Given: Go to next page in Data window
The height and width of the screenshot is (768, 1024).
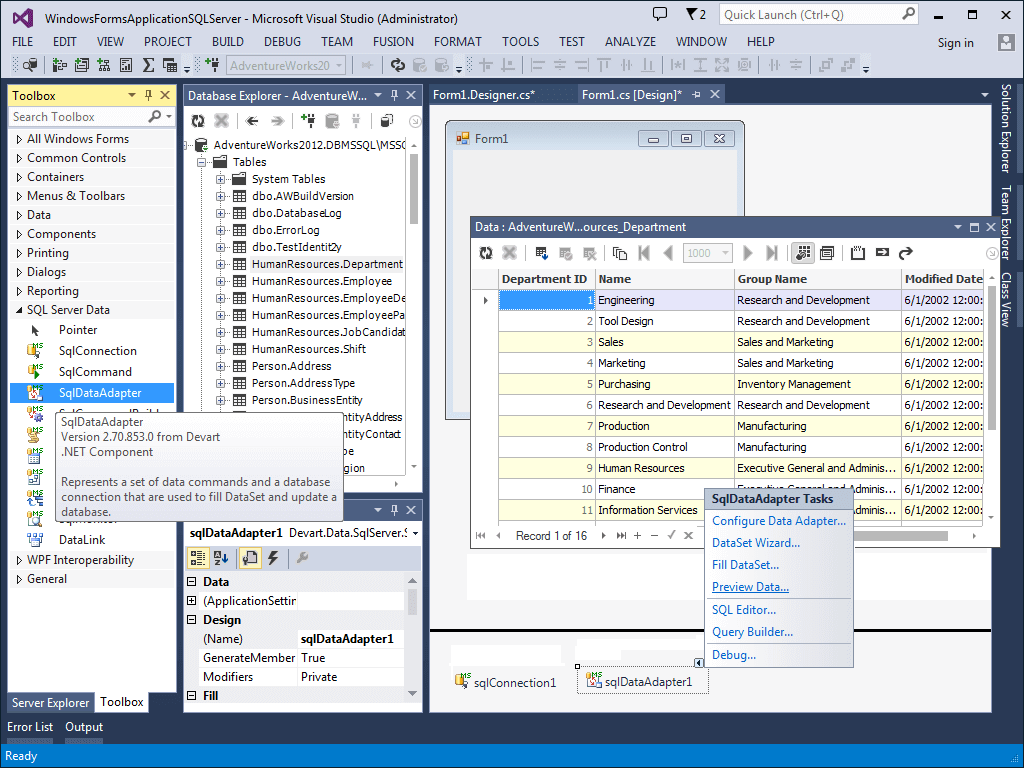Looking at the screenshot, I should coord(748,253).
